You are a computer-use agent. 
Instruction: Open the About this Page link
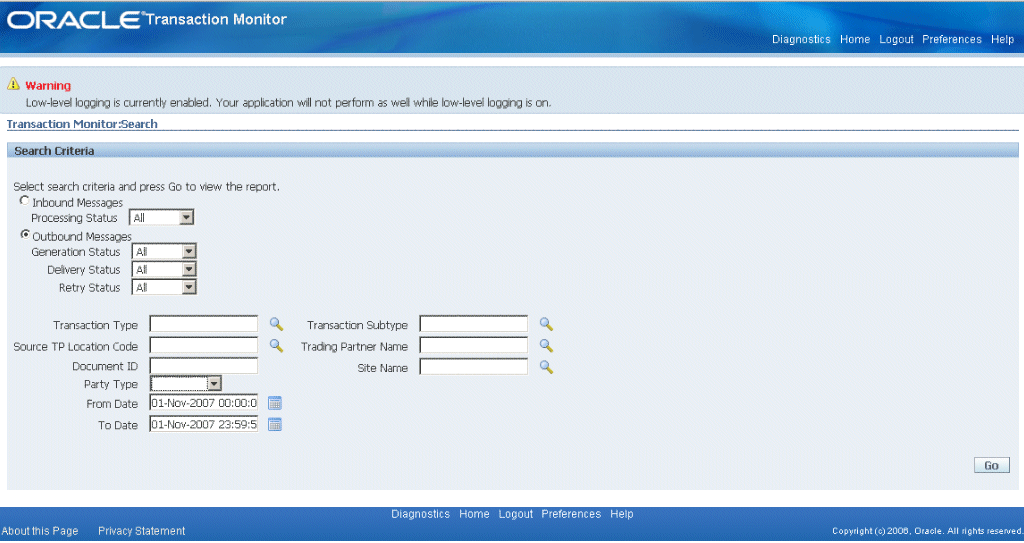point(40,531)
